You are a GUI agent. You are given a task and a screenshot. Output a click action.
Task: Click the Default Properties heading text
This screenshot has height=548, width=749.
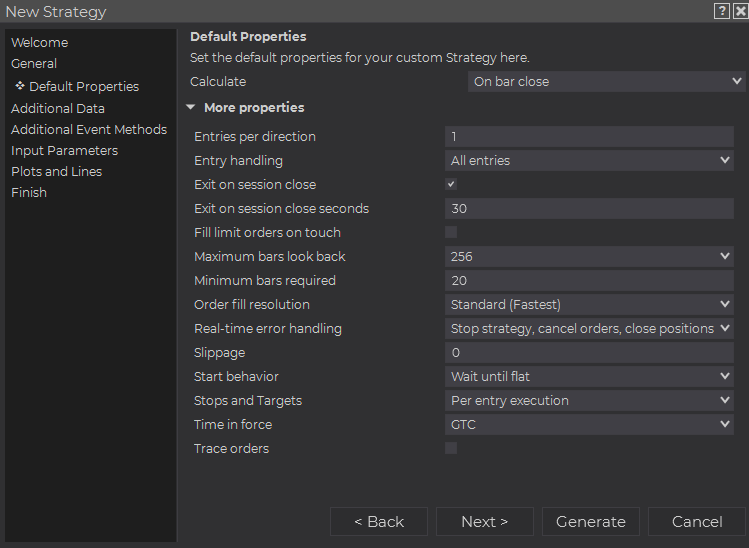pyautogui.click(x=248, y=37)
